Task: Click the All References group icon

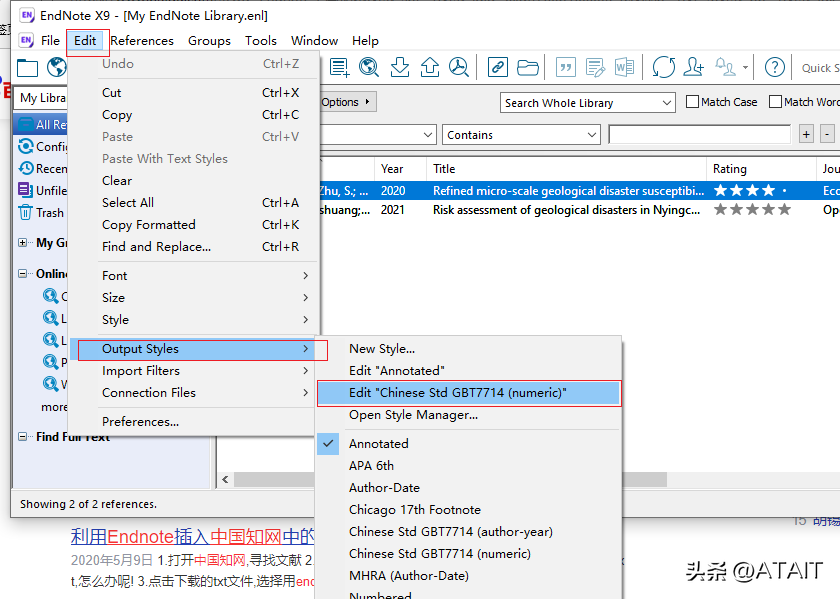Action: [x=26, y=124]
